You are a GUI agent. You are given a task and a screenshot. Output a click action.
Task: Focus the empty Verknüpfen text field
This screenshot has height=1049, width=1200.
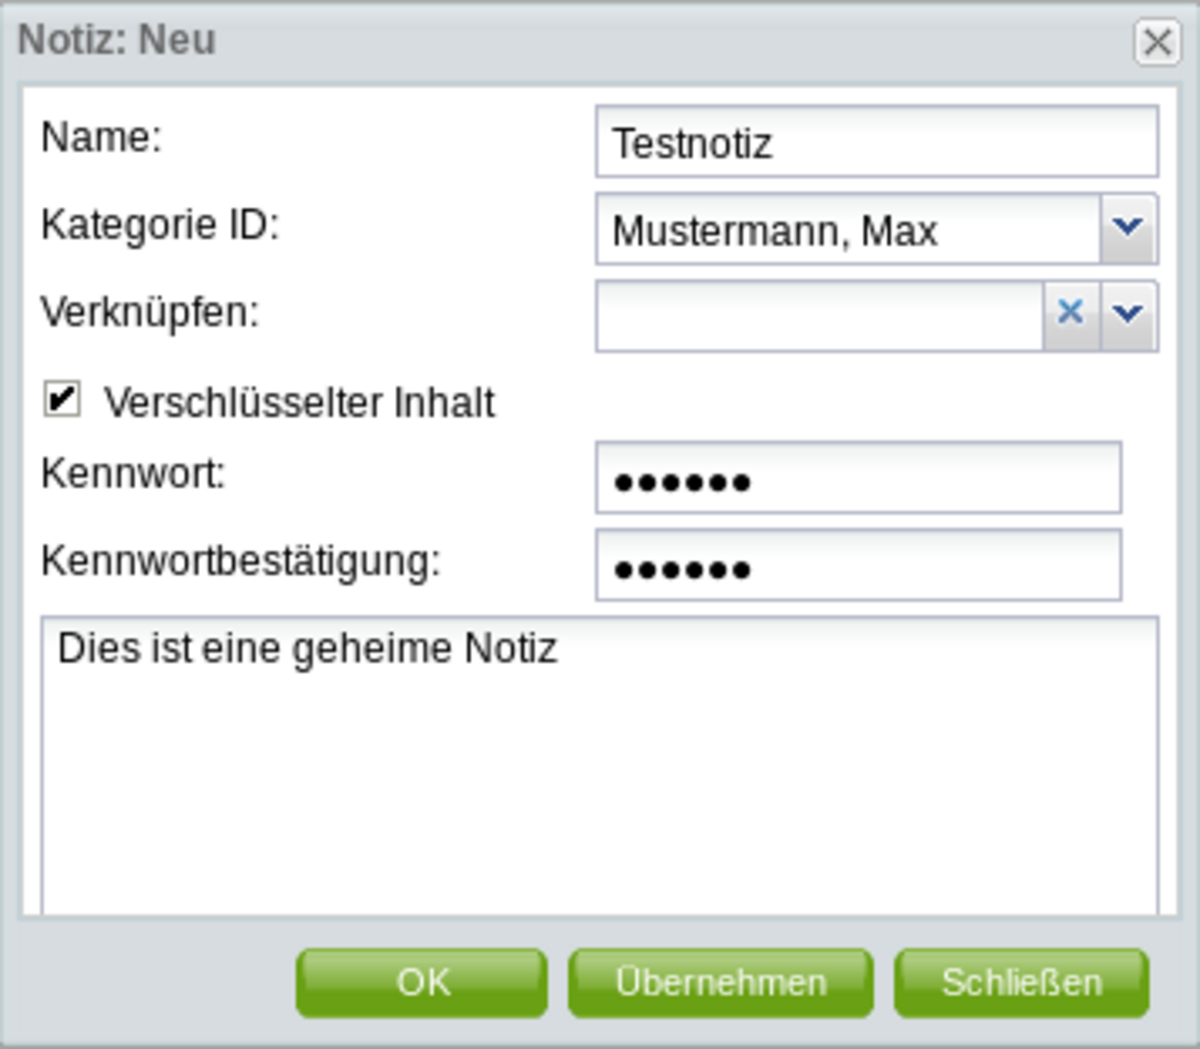click(820, 316)
